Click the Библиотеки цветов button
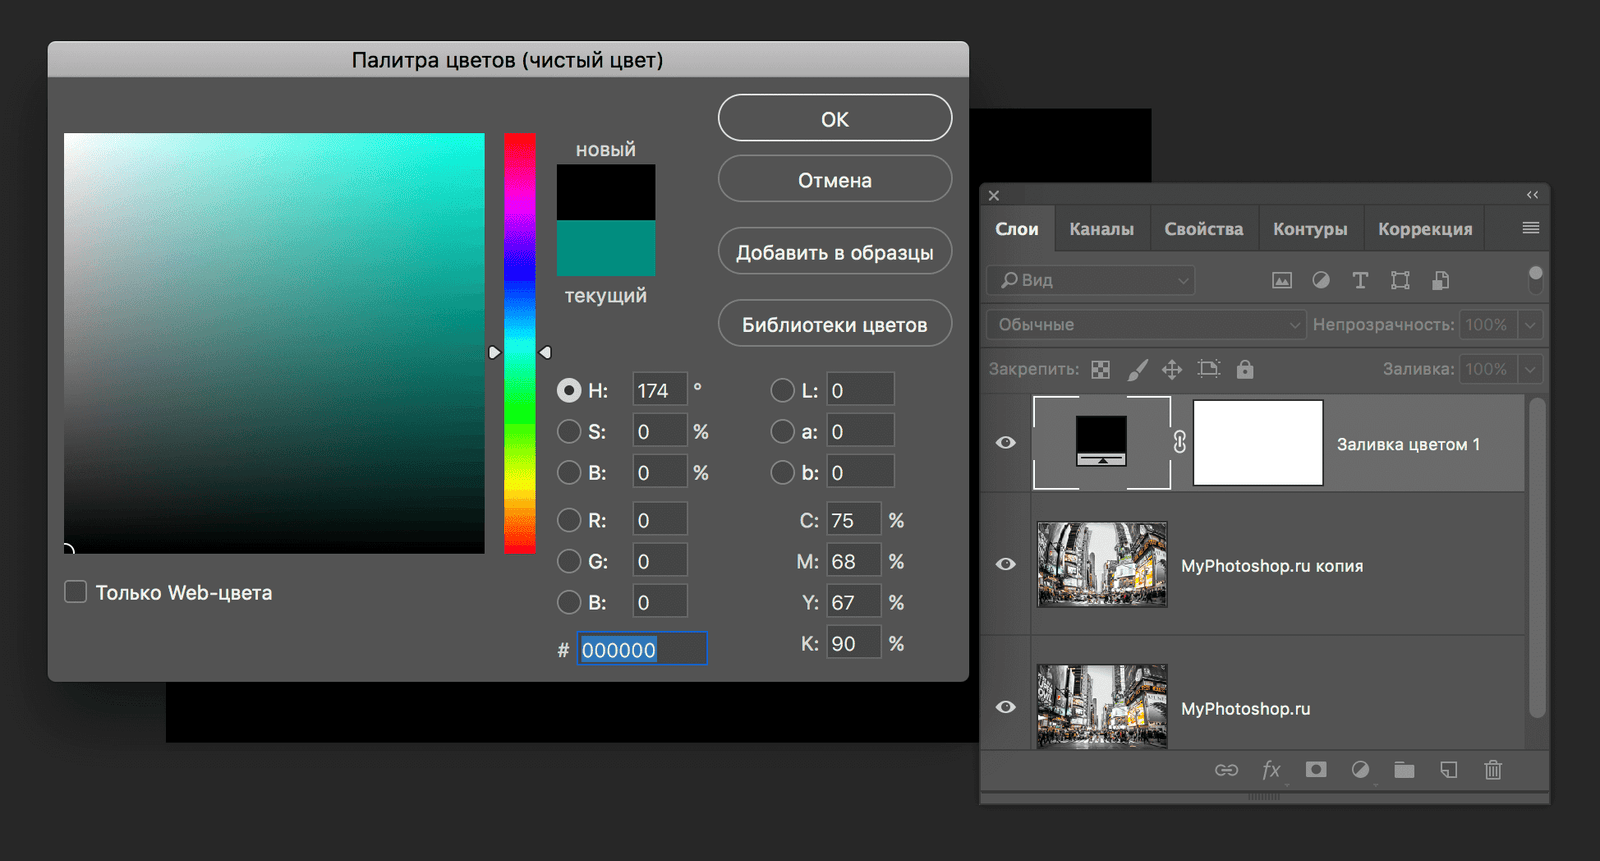This screenshot has width=1600, height=861. pyautogui.click(x=834, y=325)
